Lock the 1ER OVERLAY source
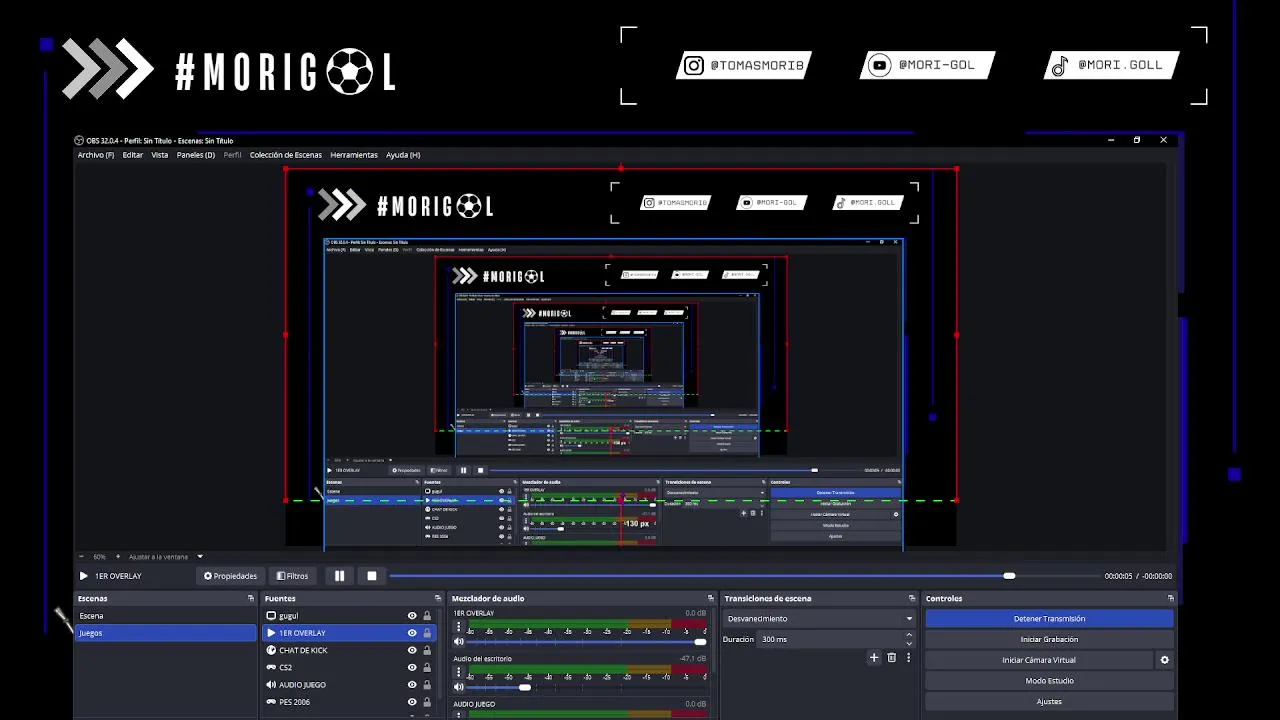1280x720 pixels. click(427, 633)
